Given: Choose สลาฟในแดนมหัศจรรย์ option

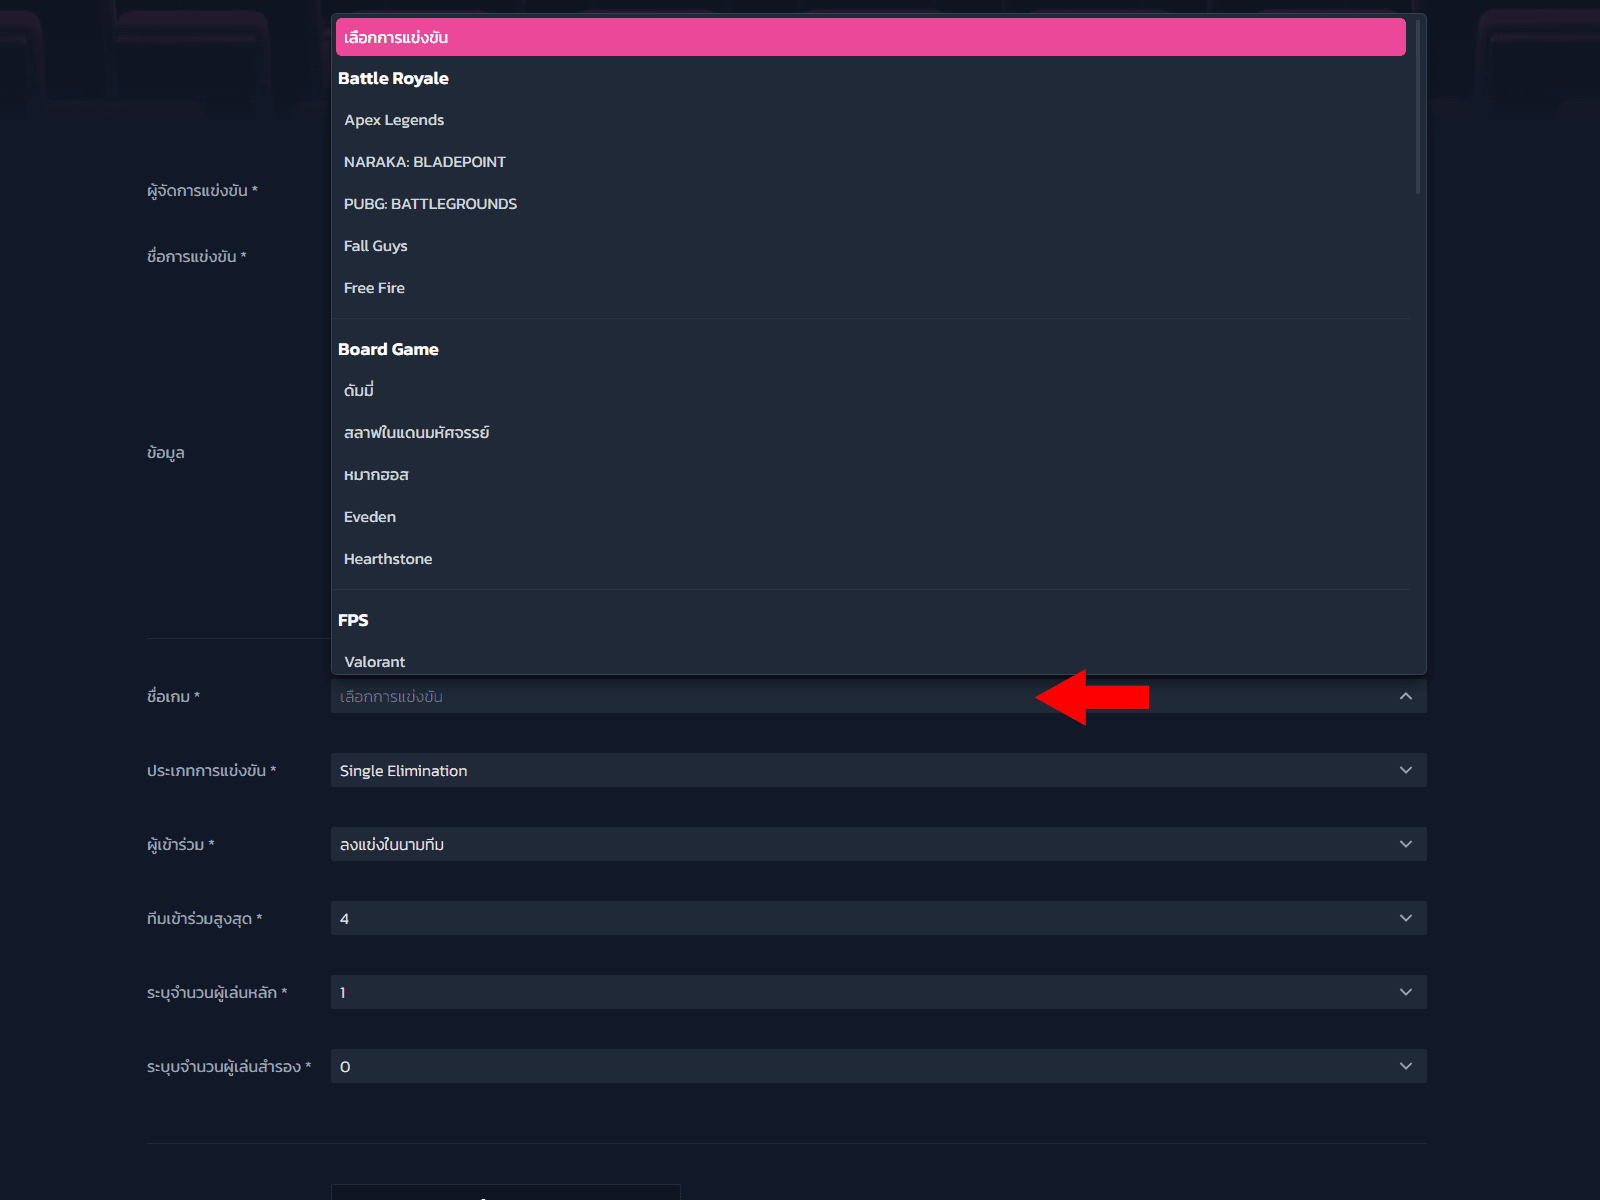Looking at the screenshot, I should pos(870,433).
